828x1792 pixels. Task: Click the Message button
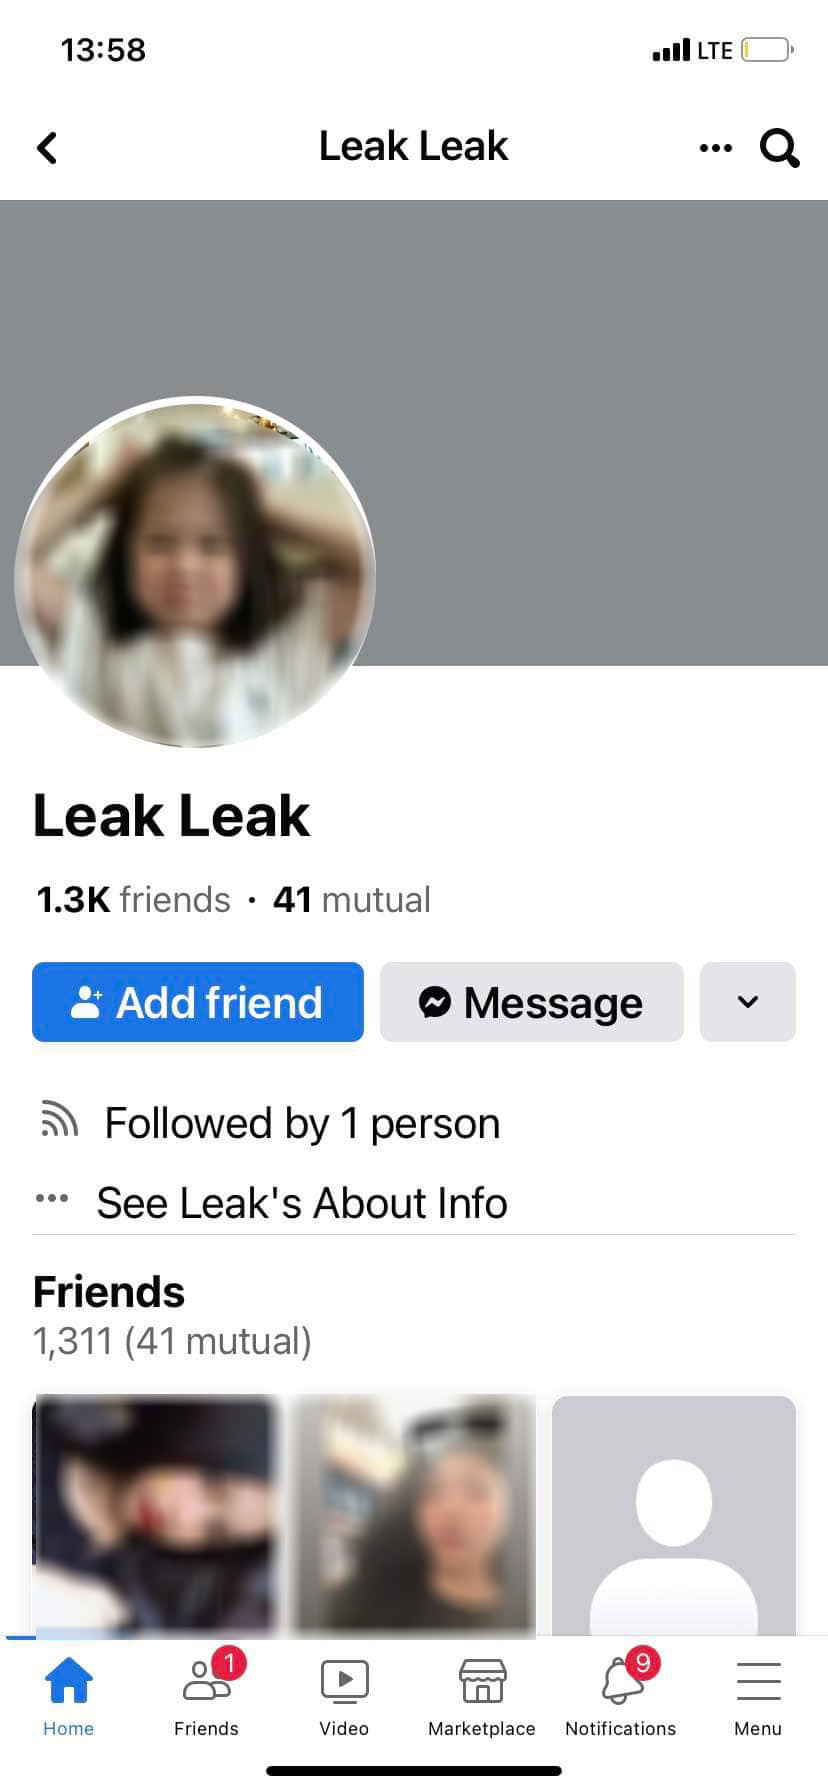point(532,1002)
